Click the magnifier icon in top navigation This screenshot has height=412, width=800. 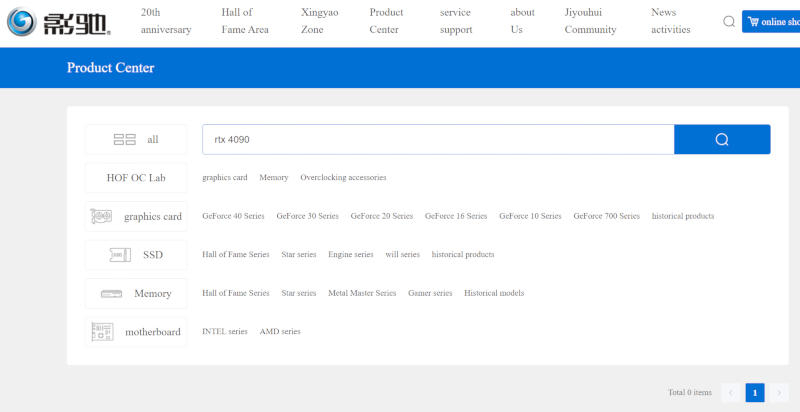pos(729,21)
